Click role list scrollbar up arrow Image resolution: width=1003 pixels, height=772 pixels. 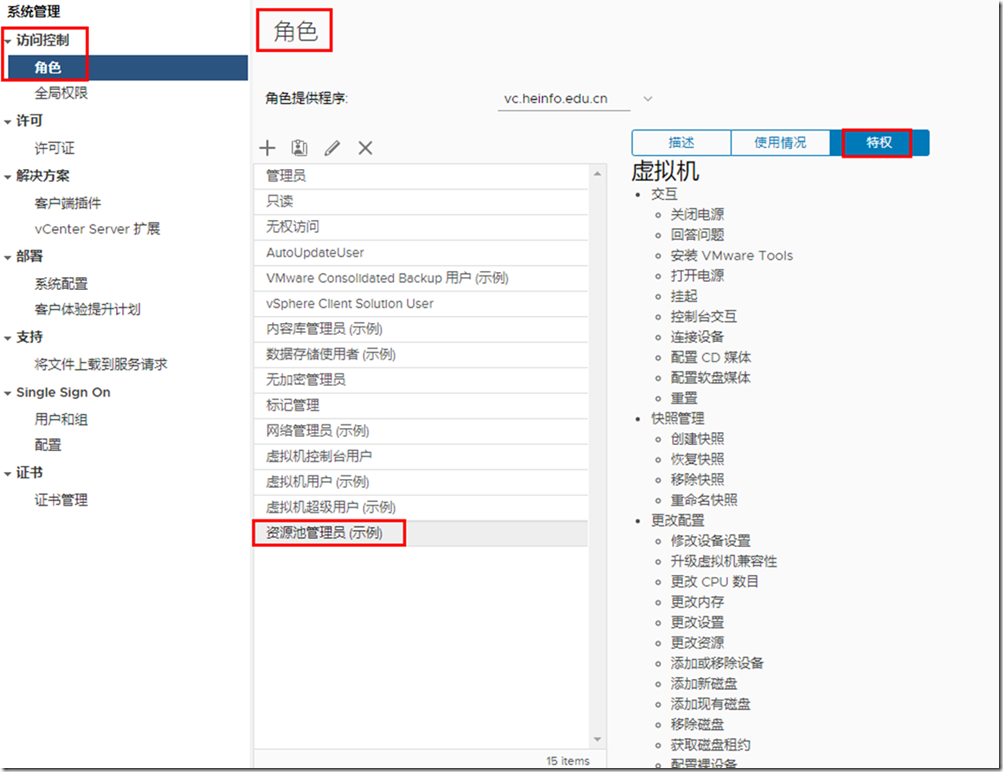click(597, 174)
